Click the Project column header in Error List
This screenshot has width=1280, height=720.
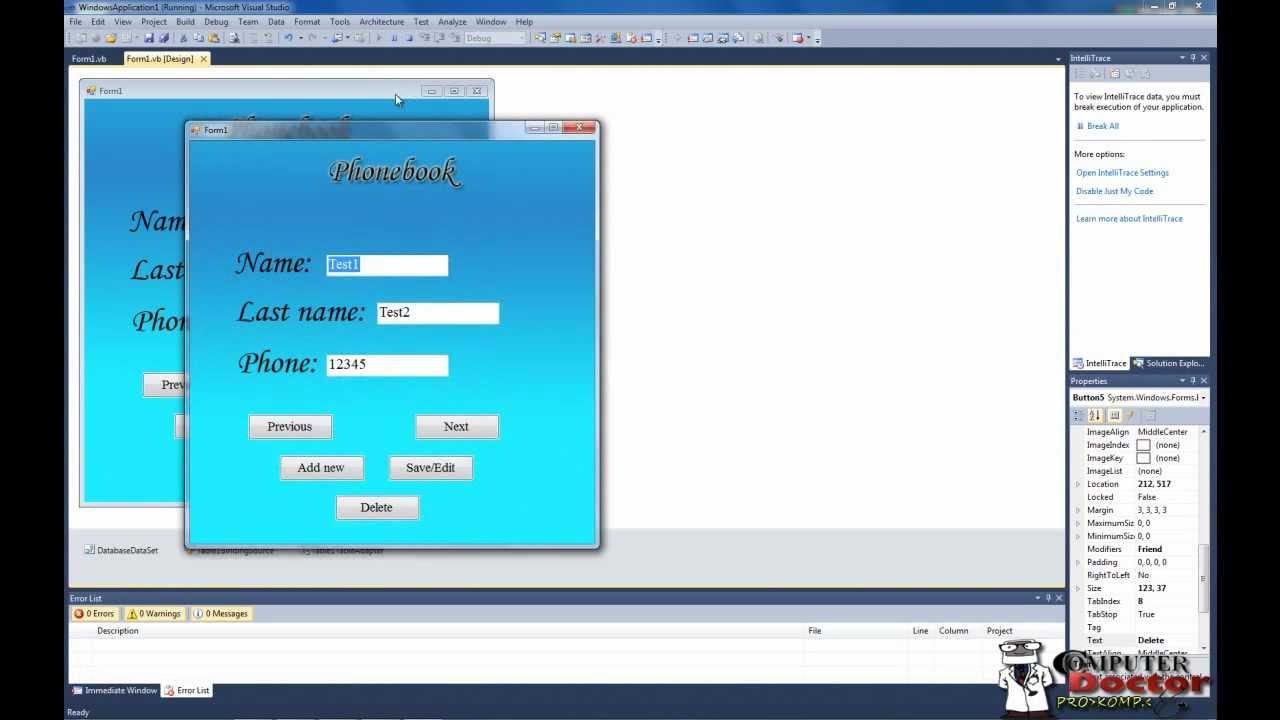coord(999,631)
